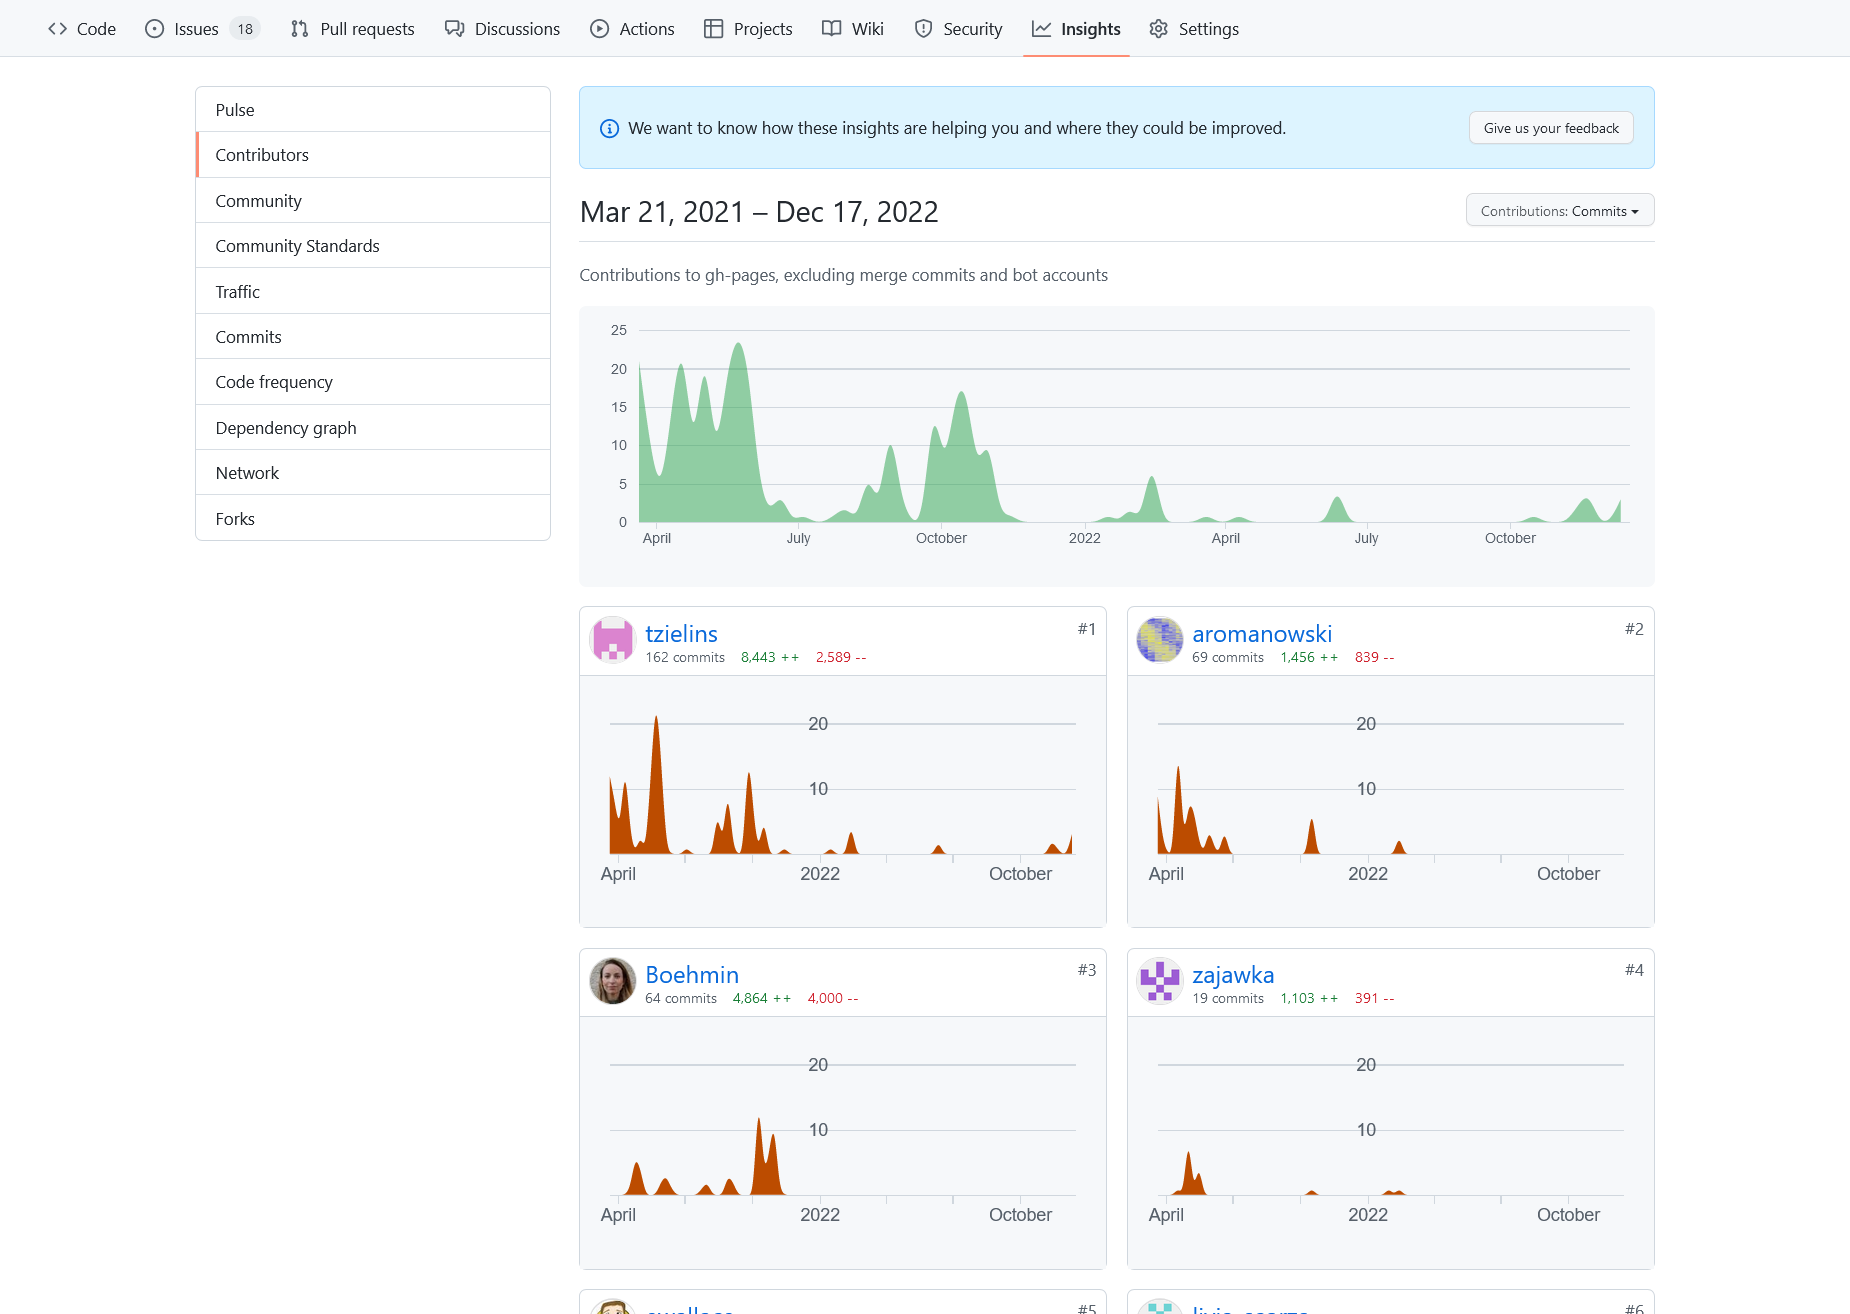Image resolution: width=1850 pixels, height=1314 pixels.
Task: Open zajawka profile link
Action: pyautogui.click(x=1233, y=975)
